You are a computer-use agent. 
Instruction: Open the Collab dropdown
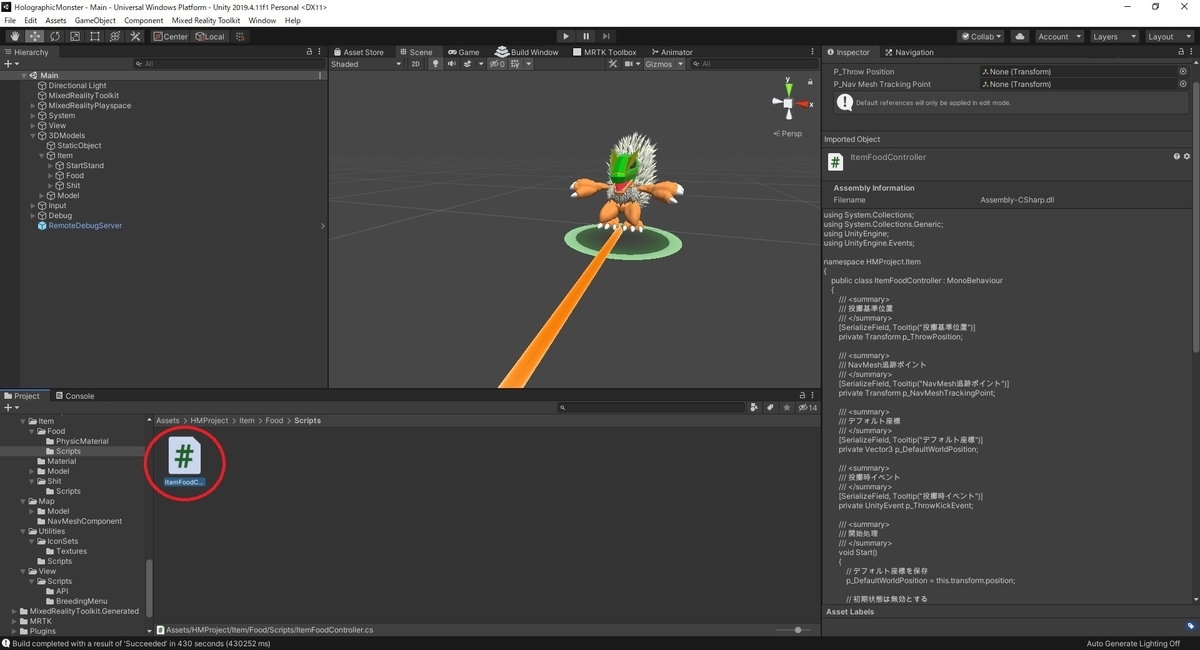click(982, 36)
